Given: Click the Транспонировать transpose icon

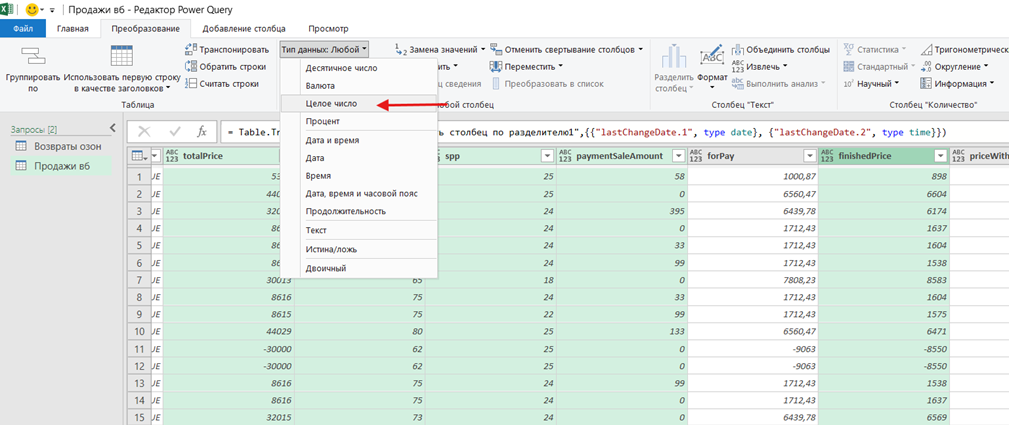Looking at the screenshot, I should coord(190,50).
